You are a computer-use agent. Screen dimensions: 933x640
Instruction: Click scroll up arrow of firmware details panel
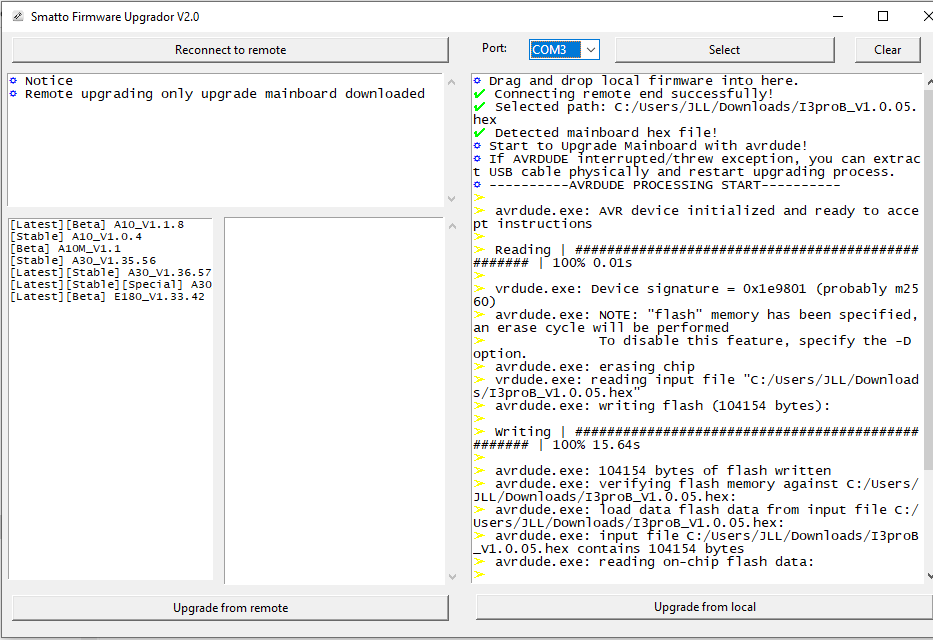[452, 226]
